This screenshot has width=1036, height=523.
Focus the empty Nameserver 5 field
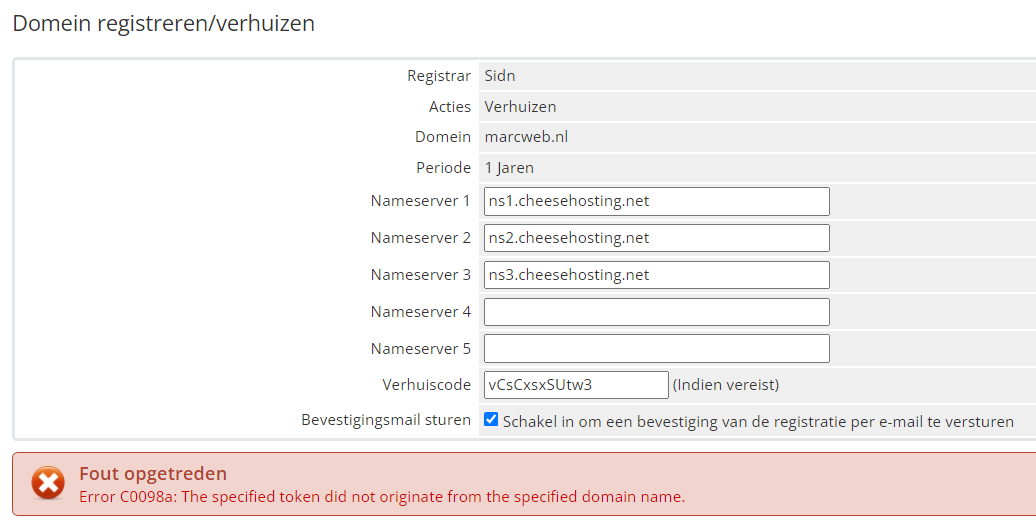[x=656, y=348]
